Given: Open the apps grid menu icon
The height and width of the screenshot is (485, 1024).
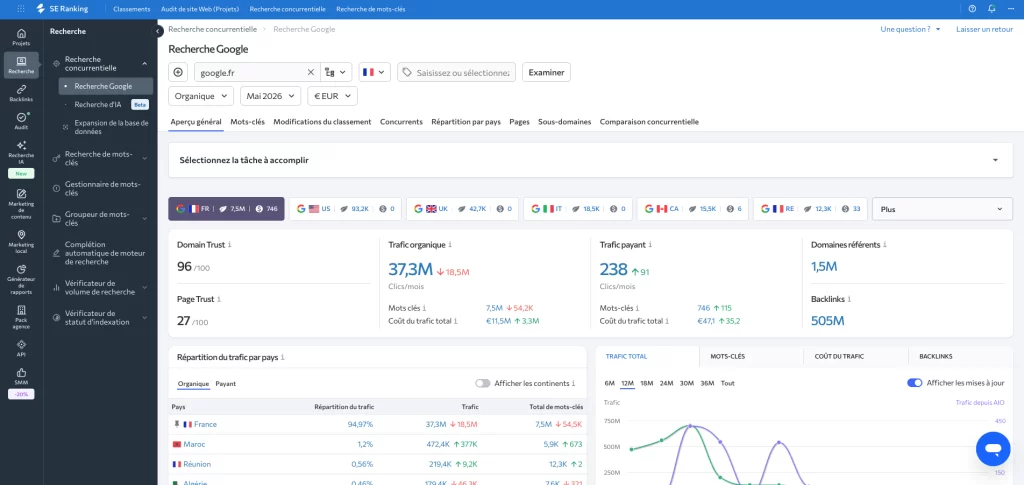Looking at the screenshot, I should click(x=21, y=9).
